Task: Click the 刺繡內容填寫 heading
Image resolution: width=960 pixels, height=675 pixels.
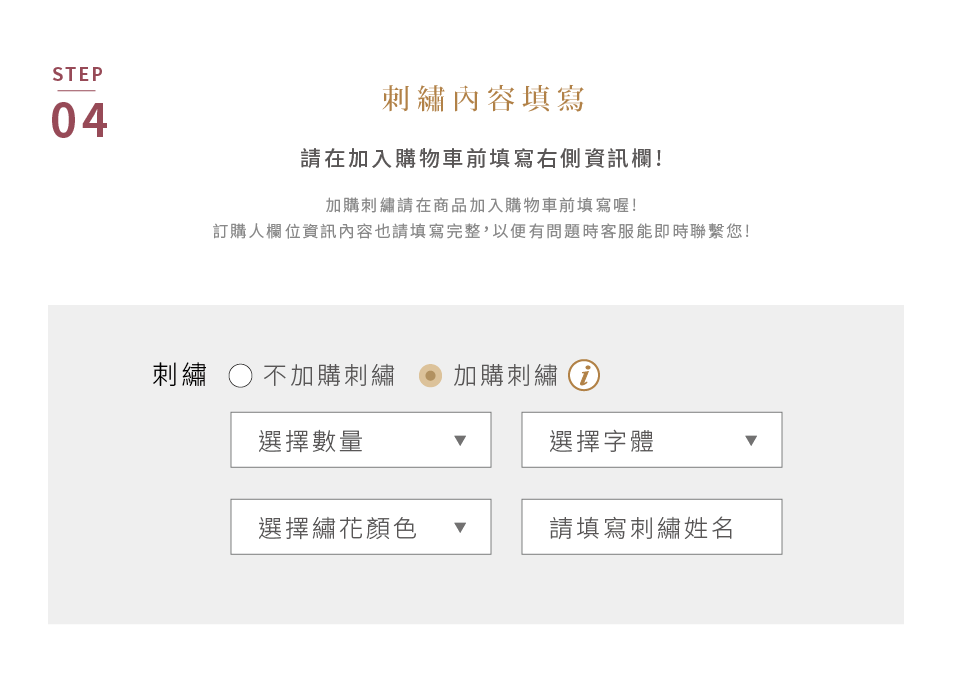Action: [x=483, y=99]
